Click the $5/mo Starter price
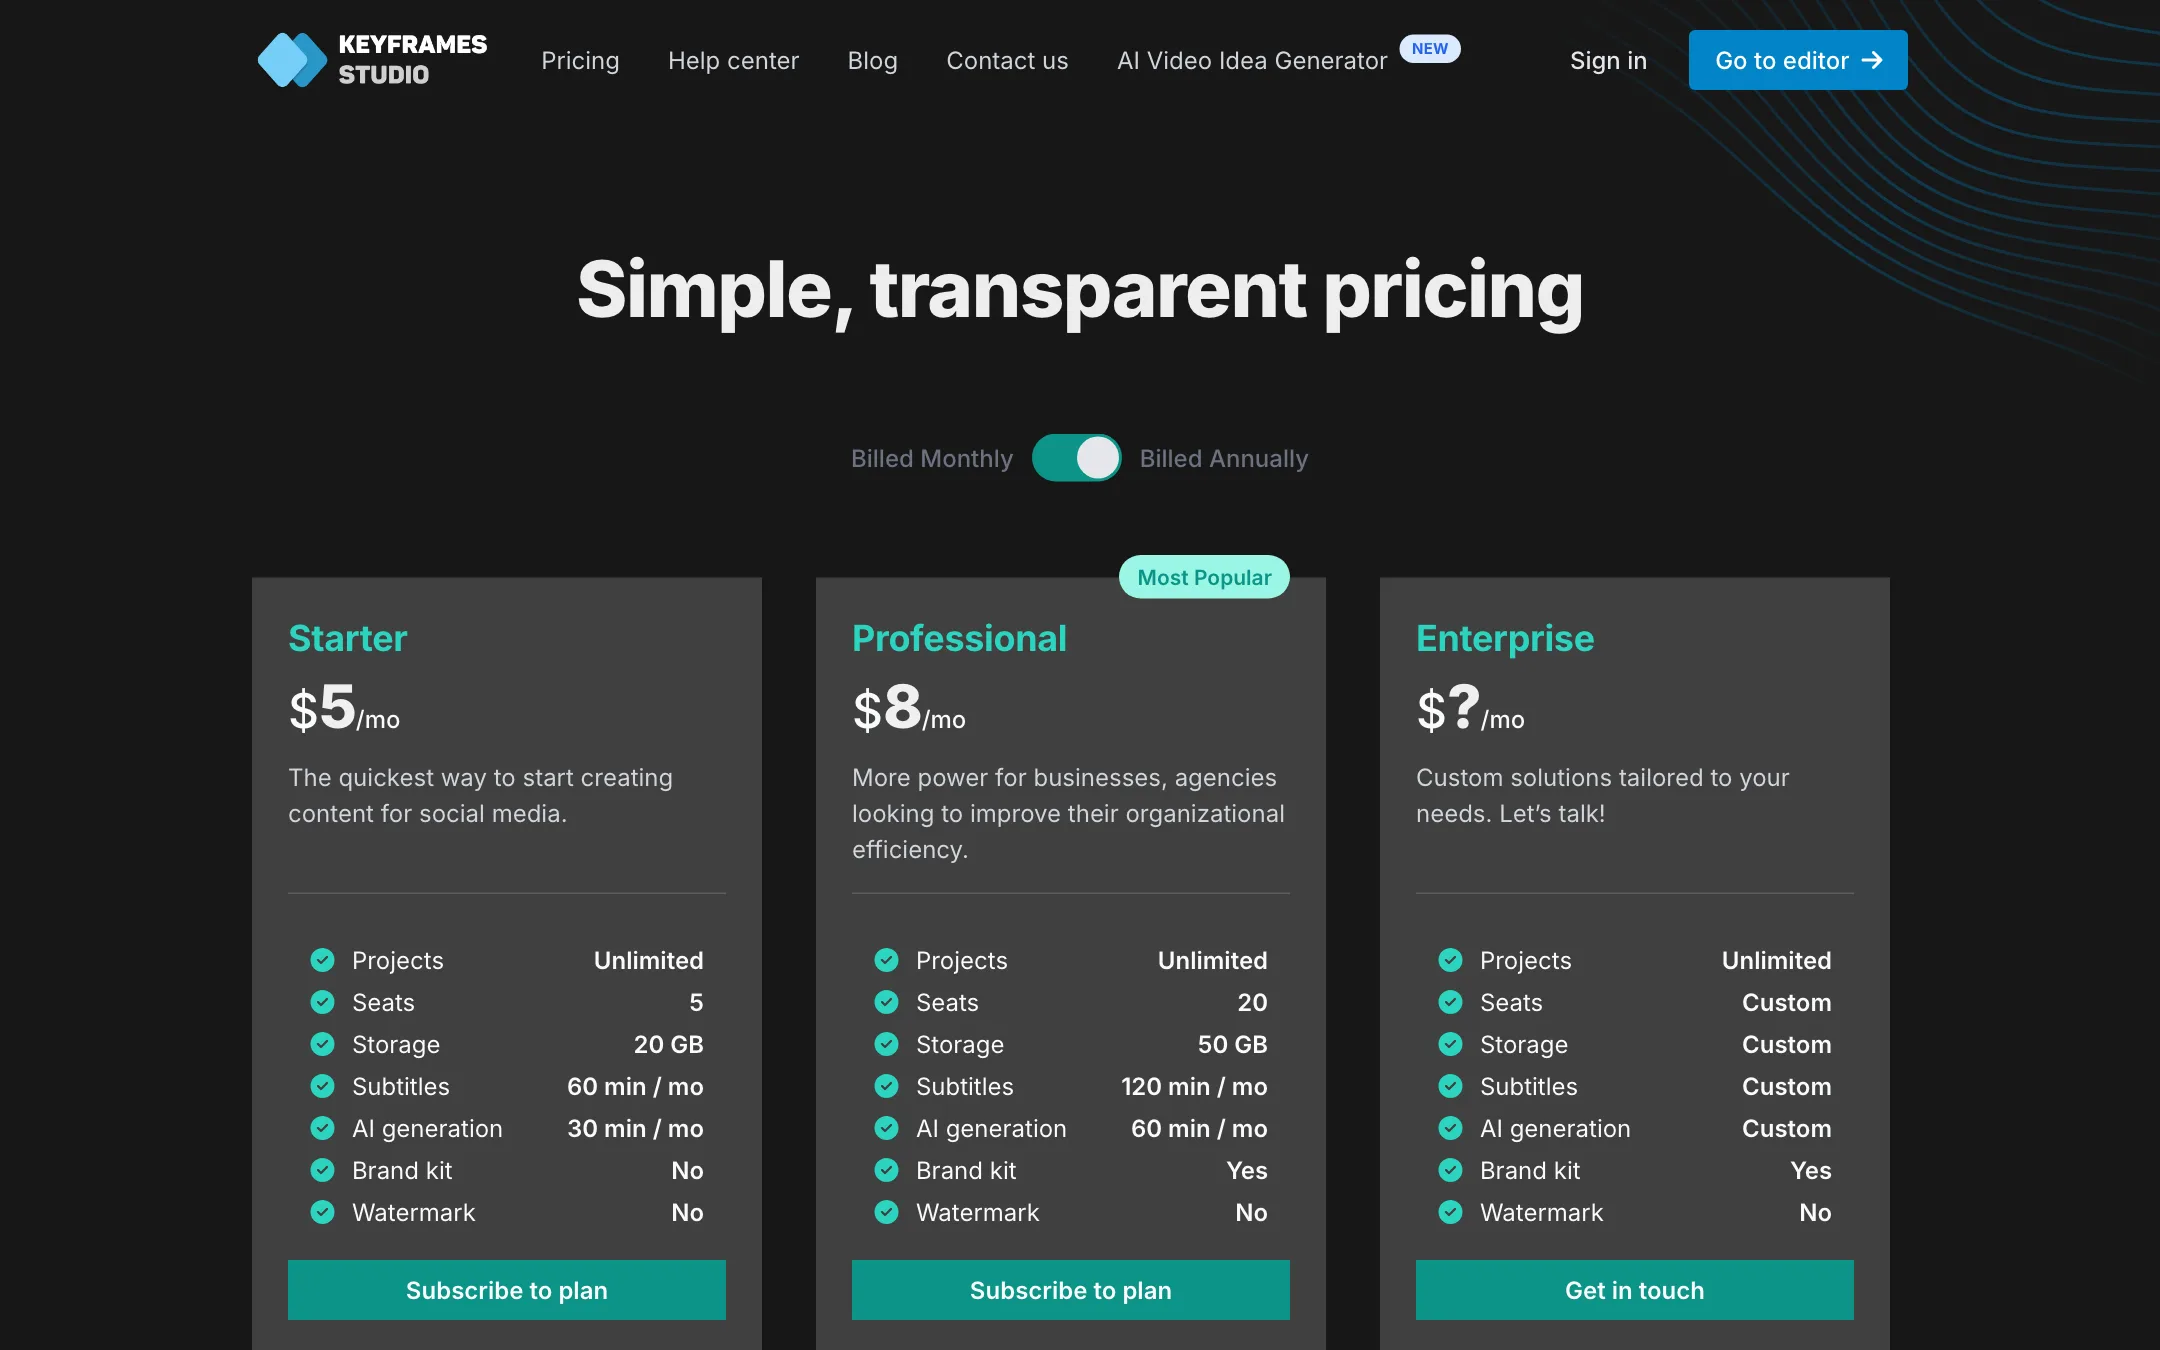Image resolution: width=2160 pixels, height=1350 pixels. point(344,708)
